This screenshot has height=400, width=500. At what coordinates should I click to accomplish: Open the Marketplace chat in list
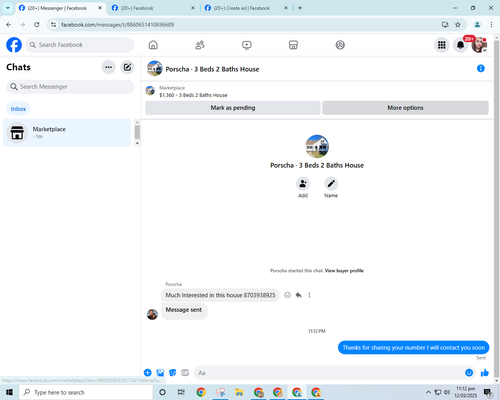pyautogui.click(x=67, y=133)
